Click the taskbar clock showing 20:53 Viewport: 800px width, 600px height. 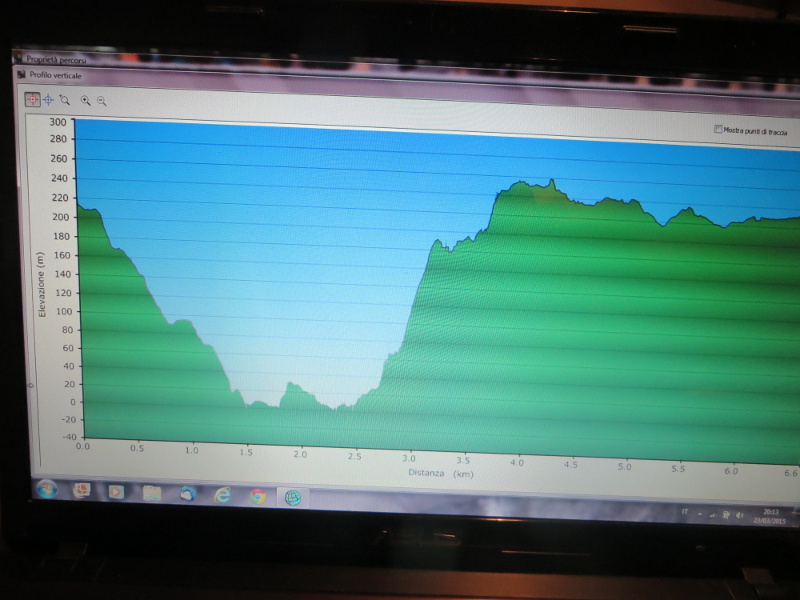pos(771,514)
